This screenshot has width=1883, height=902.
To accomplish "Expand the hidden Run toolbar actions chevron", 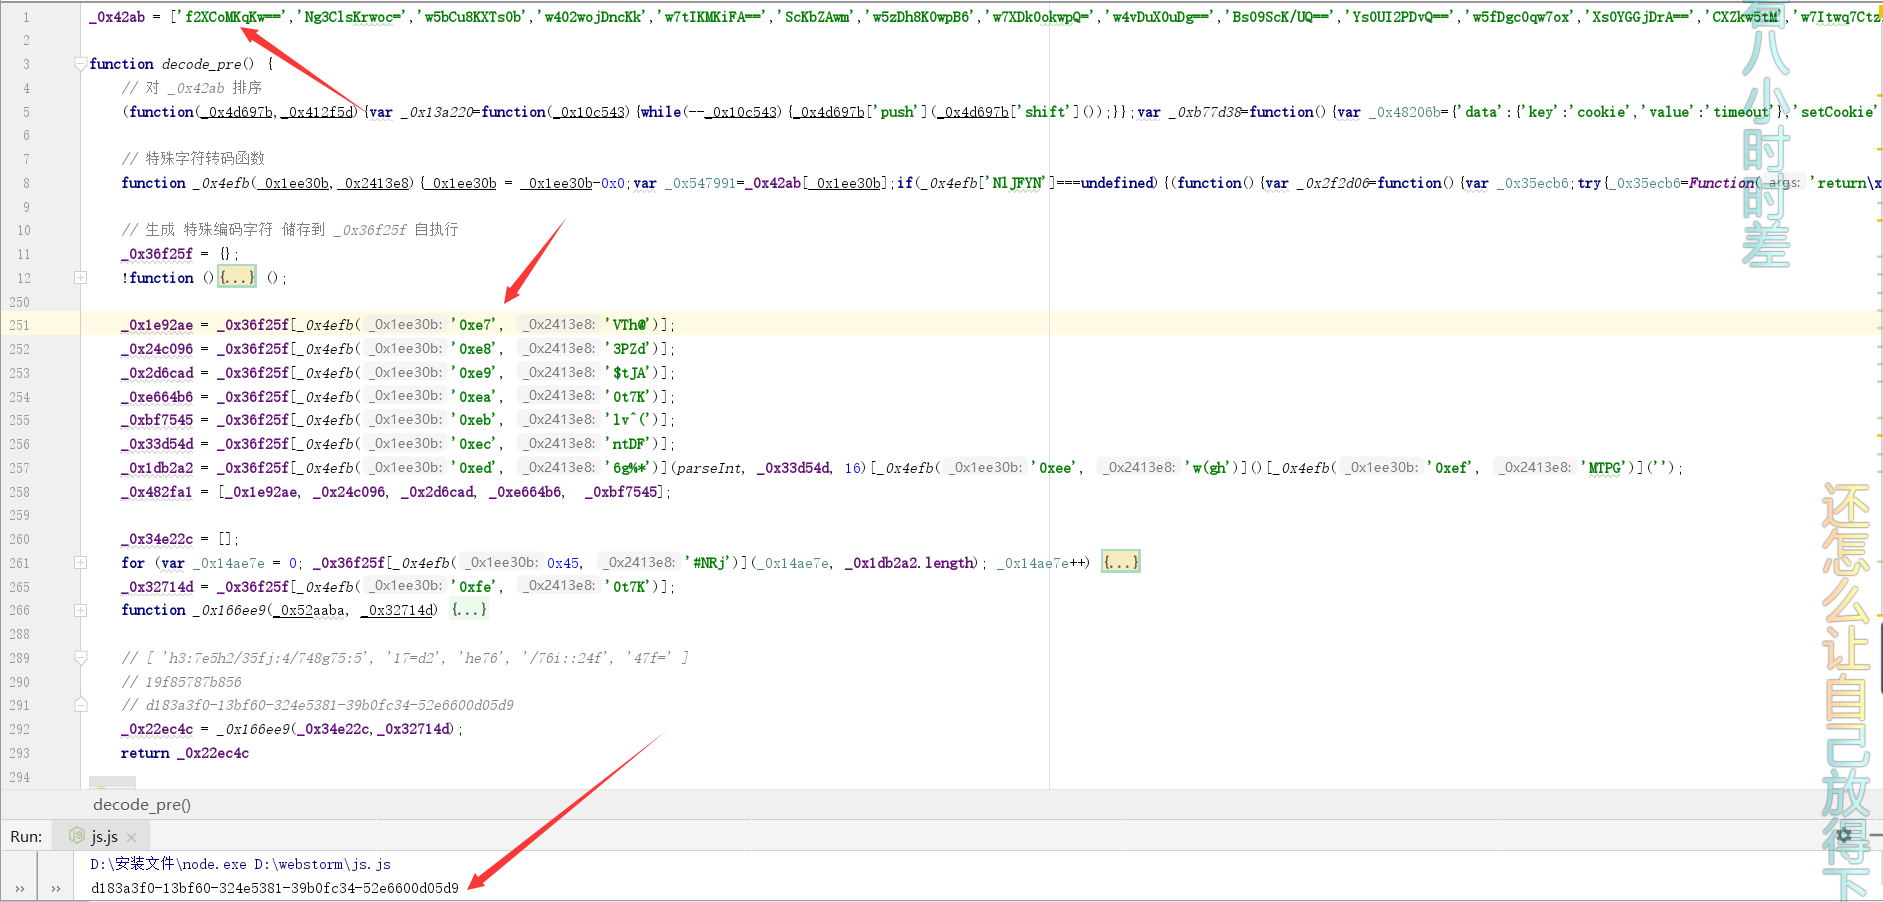I will [x=19, y=888].
